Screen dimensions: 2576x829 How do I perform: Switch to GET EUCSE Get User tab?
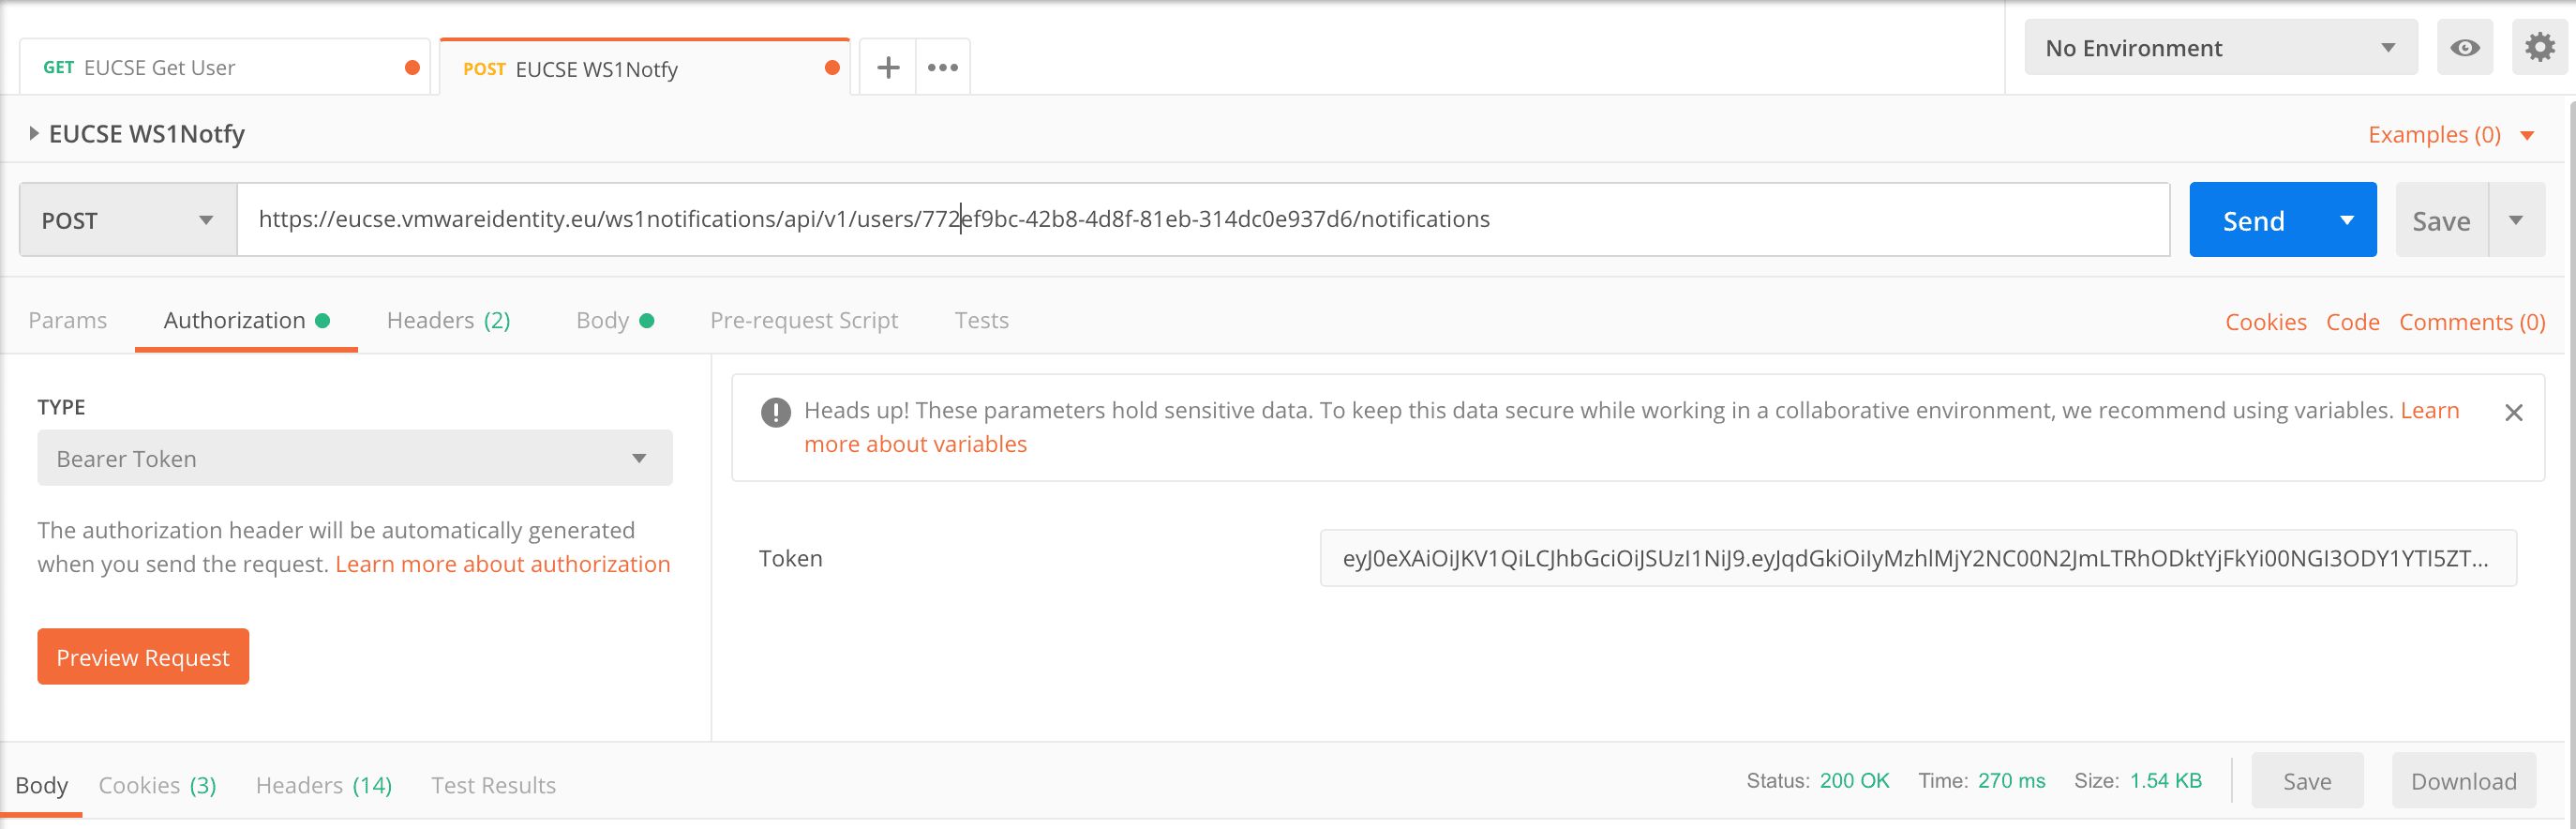tap(225, 68)
